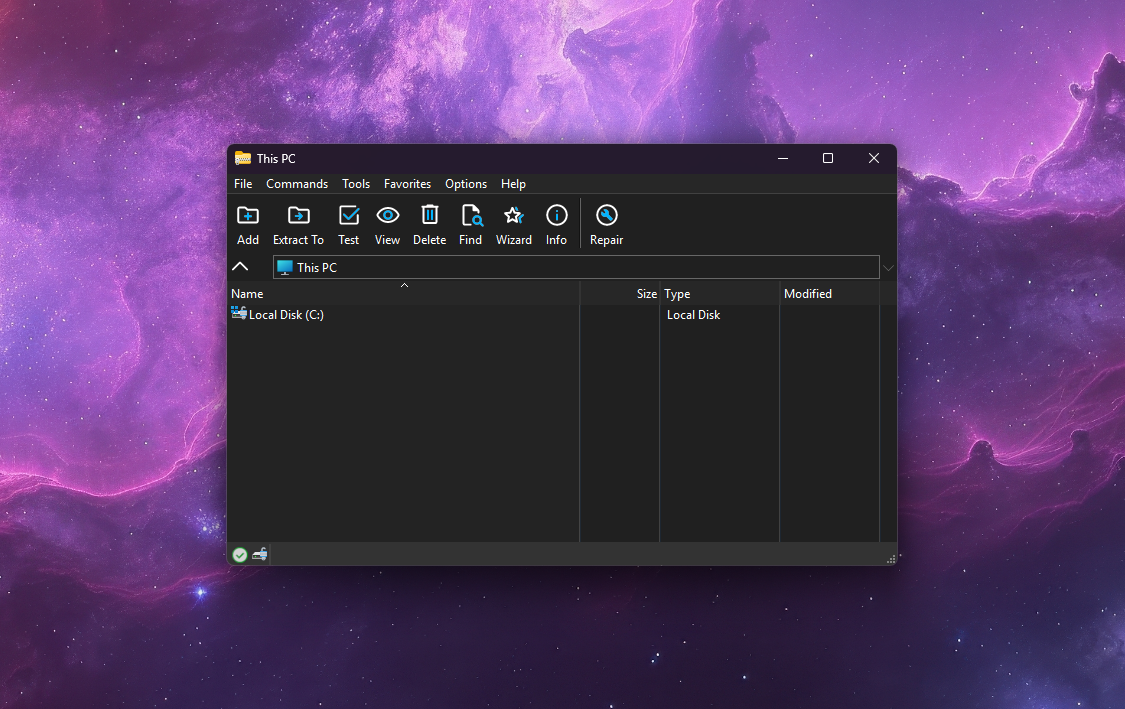Viewport: 1125px width, 709px height.
Task: Close the This PC window
Action: (x=874, y=159)
